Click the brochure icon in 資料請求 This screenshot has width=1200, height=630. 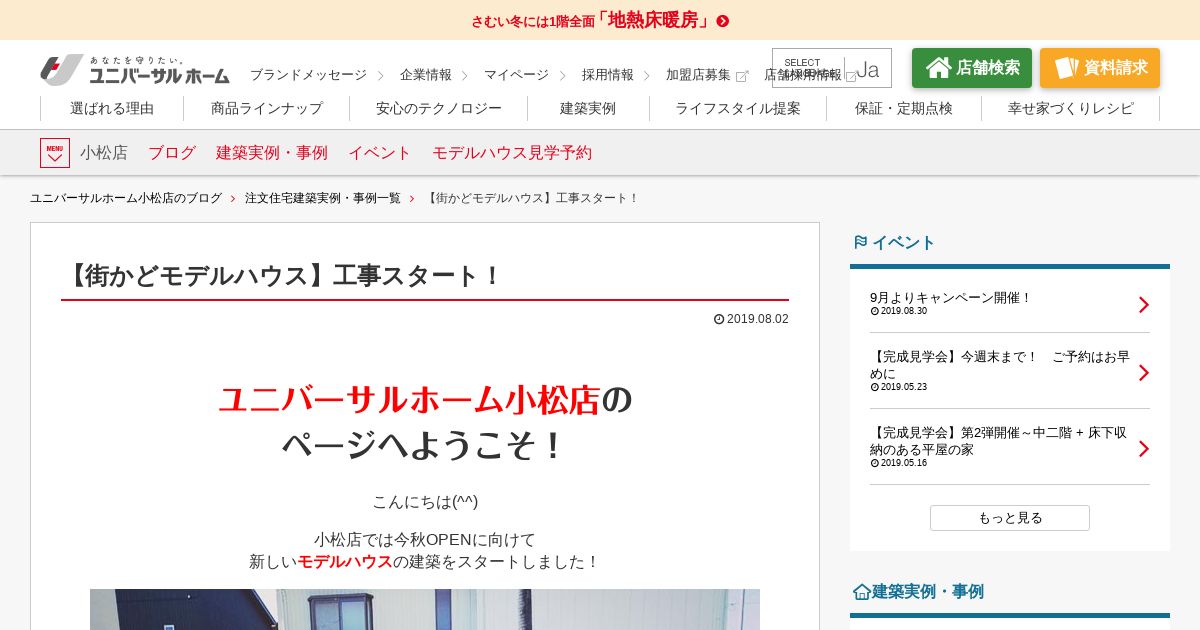pyautogui.click(x=1066, y=68)
